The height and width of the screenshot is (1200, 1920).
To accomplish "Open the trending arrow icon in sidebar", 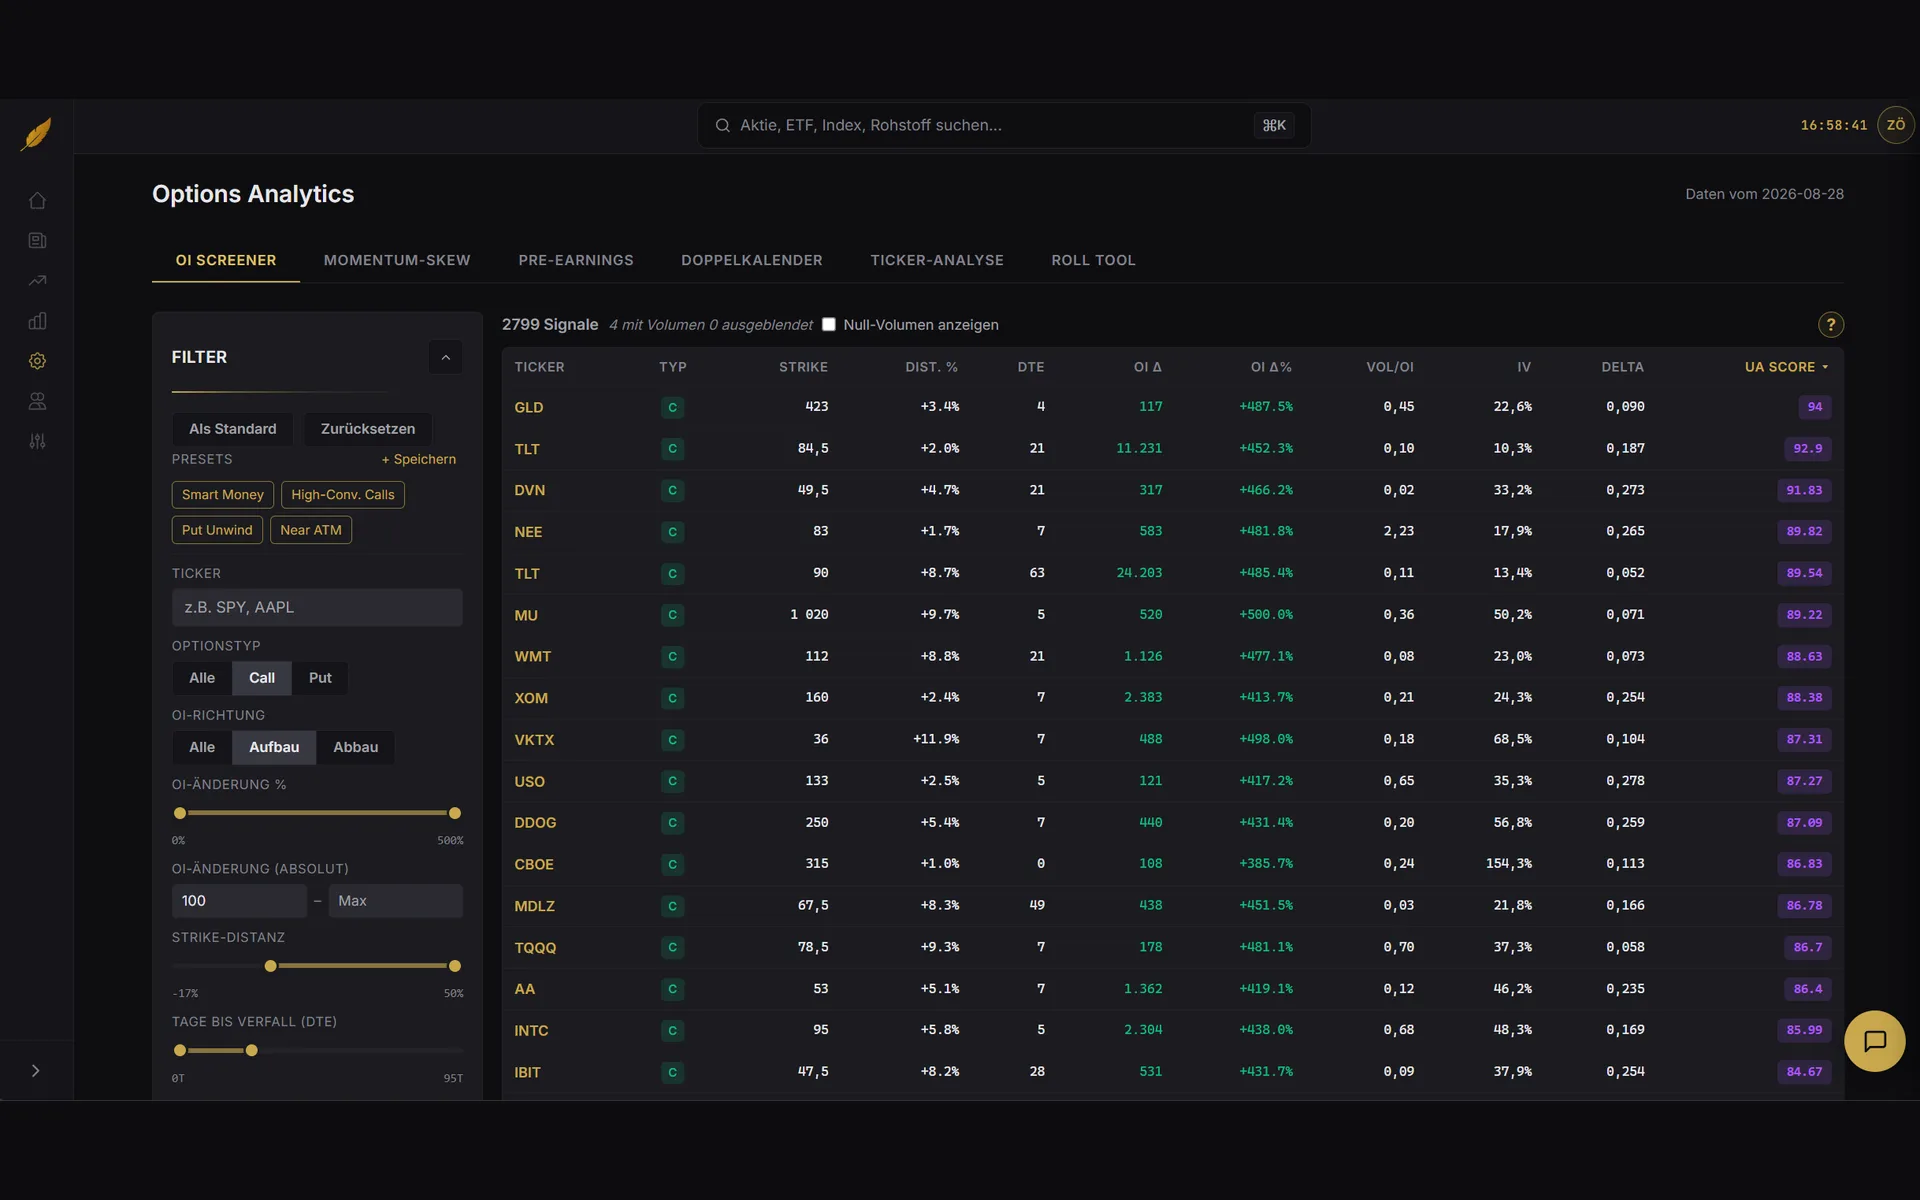I will coord(37,281).
